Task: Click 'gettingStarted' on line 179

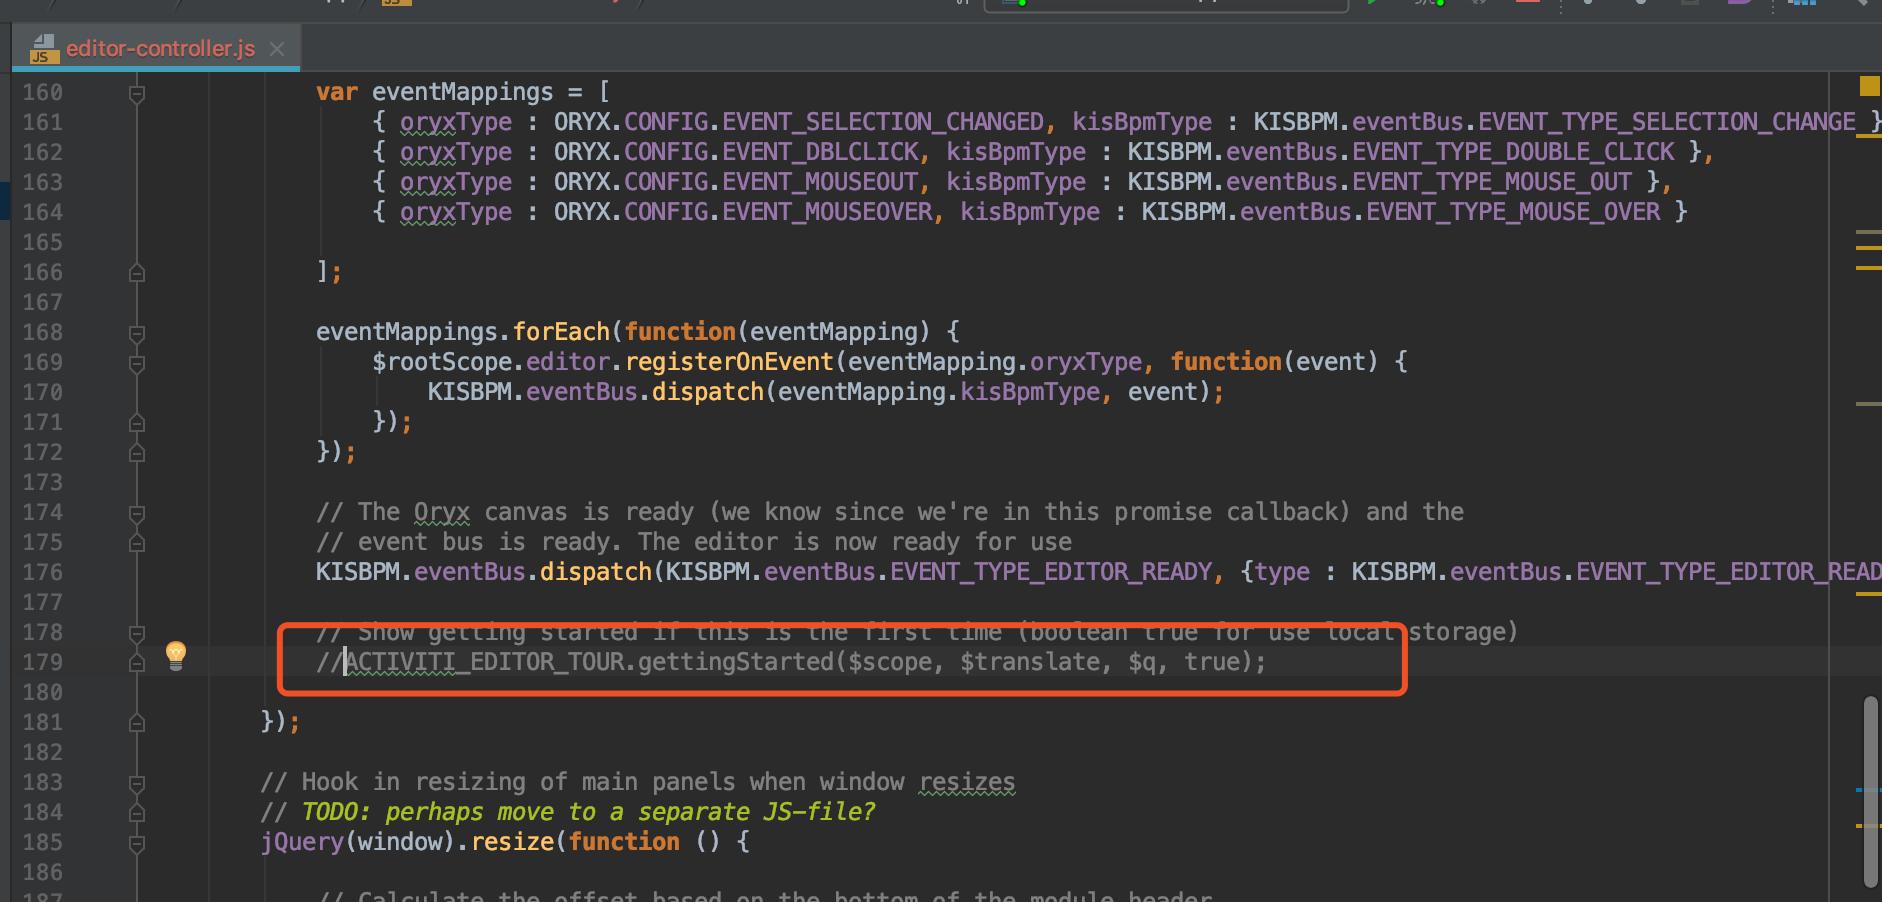Action: point(736,662)
